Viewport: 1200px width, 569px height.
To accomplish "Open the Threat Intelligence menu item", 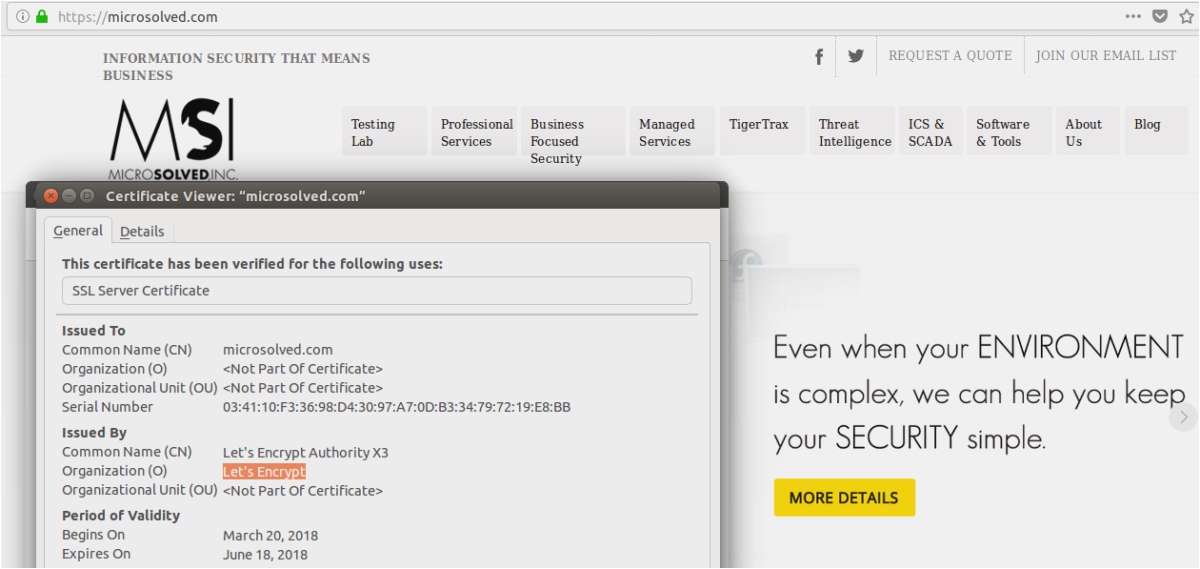I will click(853, 132).
